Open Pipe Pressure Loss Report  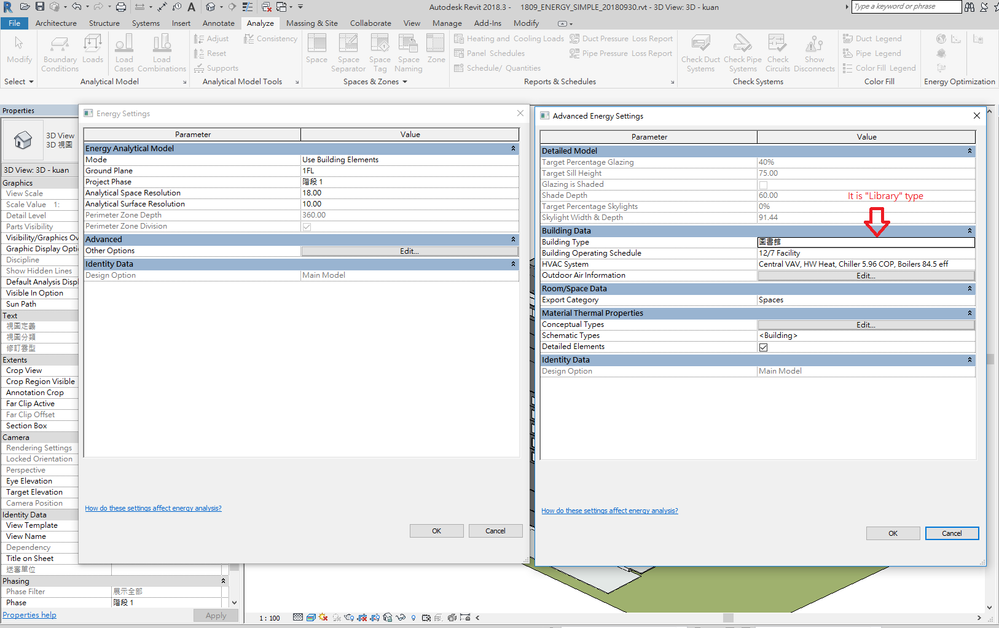(x=621, y=54)
